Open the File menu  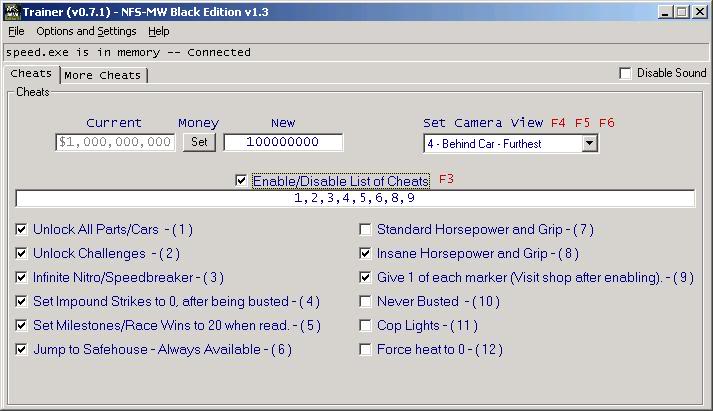click(x=16, y=31)
